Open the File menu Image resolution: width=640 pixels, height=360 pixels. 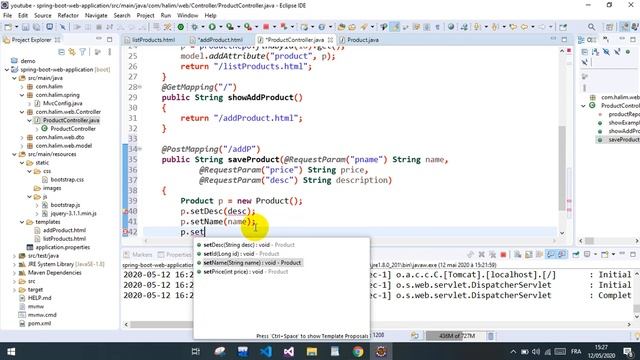pos(7,16)
